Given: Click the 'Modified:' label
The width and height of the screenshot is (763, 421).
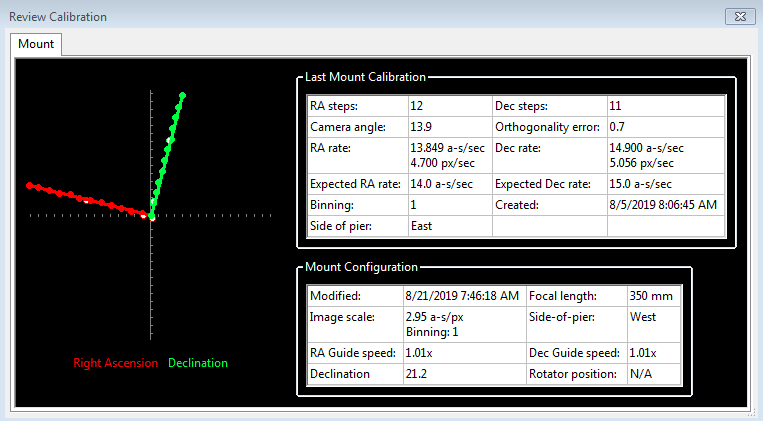Looking at the screenshot, I should [335, 296].
